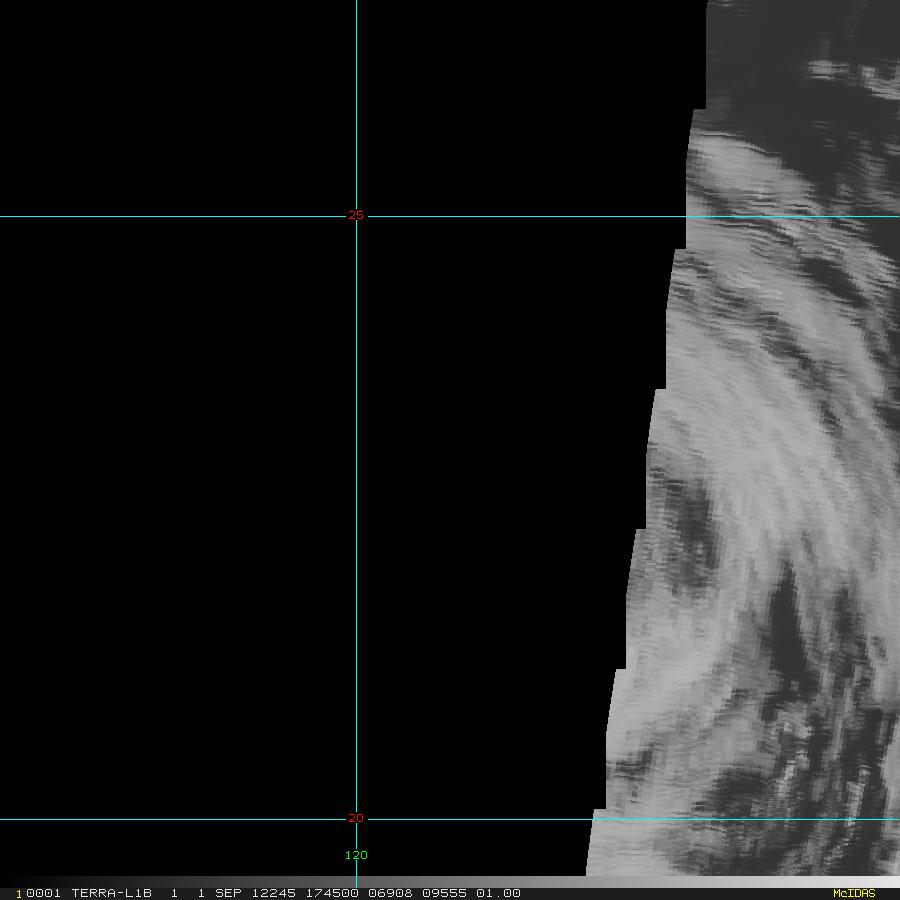900x900 pixels.
Task: Click where the 25 latitude and 120 longitude lines cross
Action: 356,216
